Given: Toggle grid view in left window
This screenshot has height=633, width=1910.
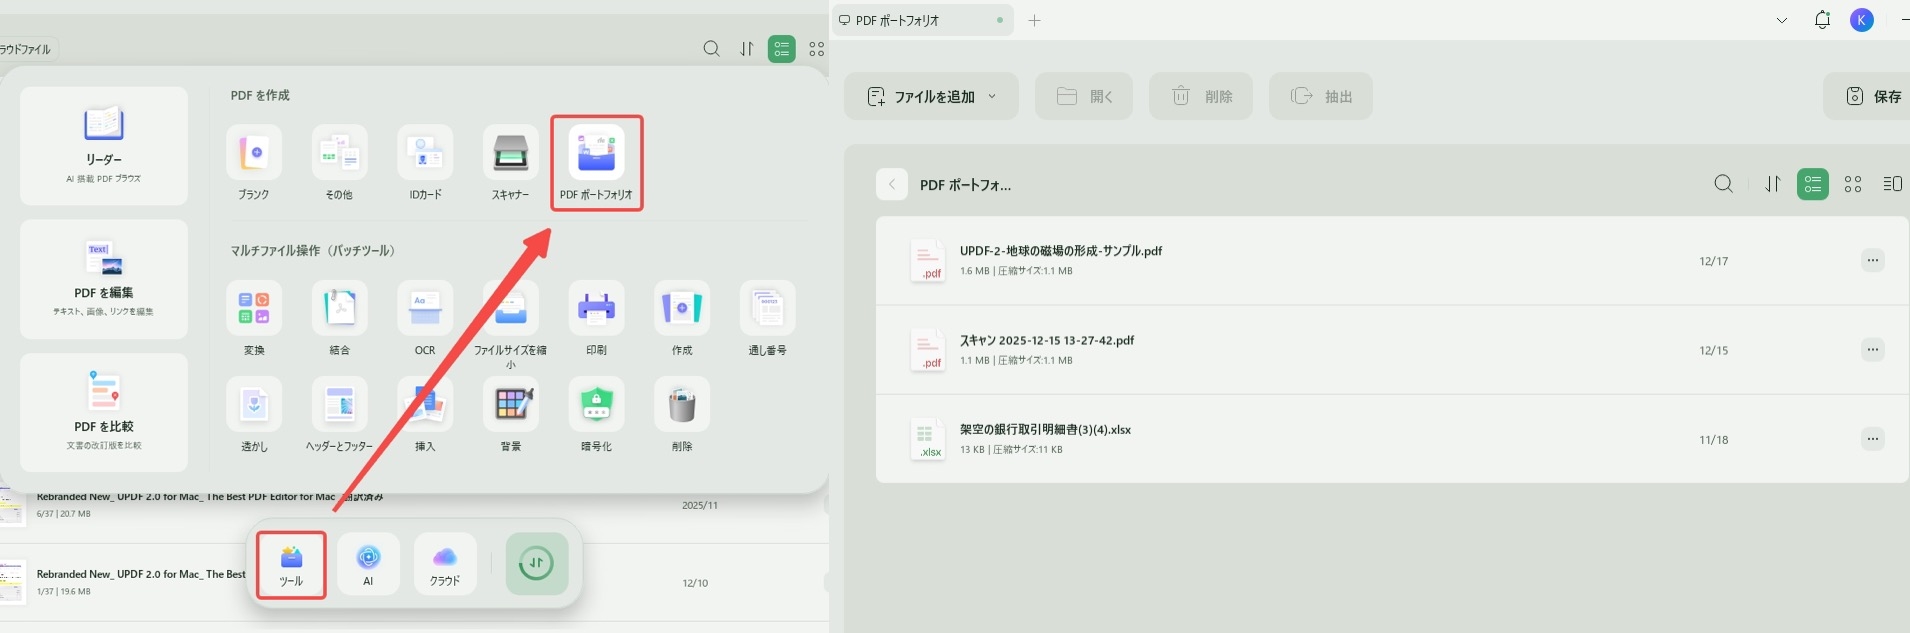Looking at the screenshot, I should (817, 48).
